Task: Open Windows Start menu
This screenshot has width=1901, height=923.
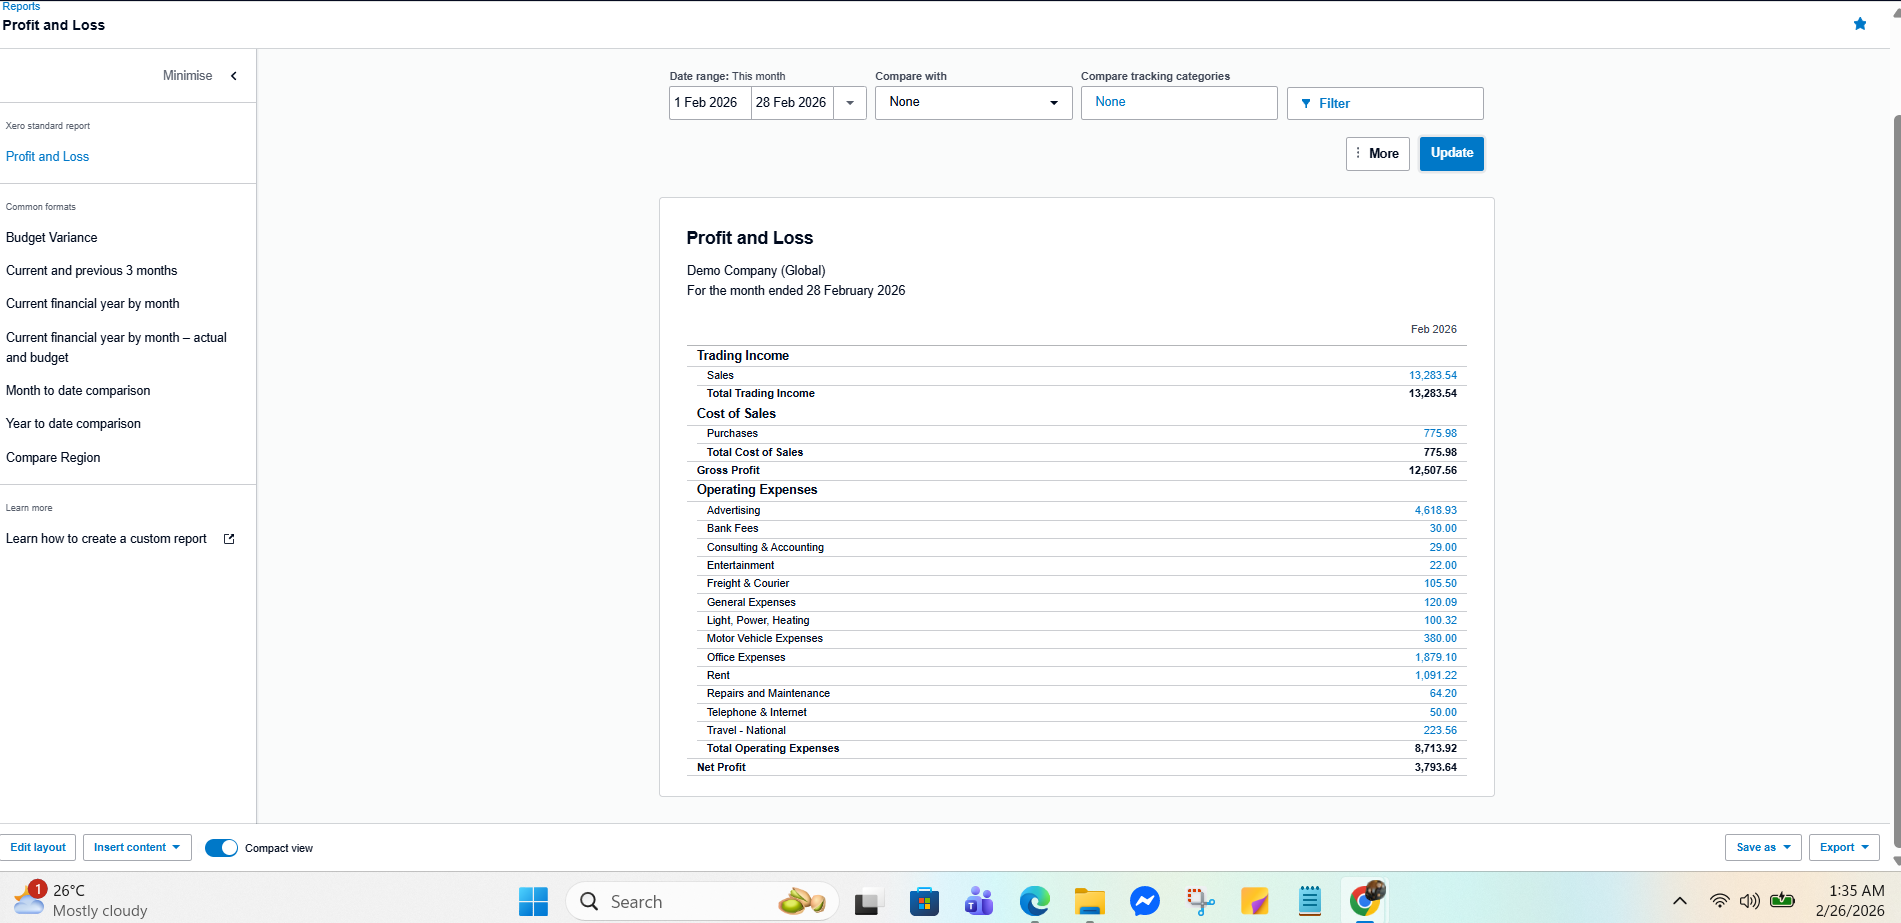Action: coord(533,901)
